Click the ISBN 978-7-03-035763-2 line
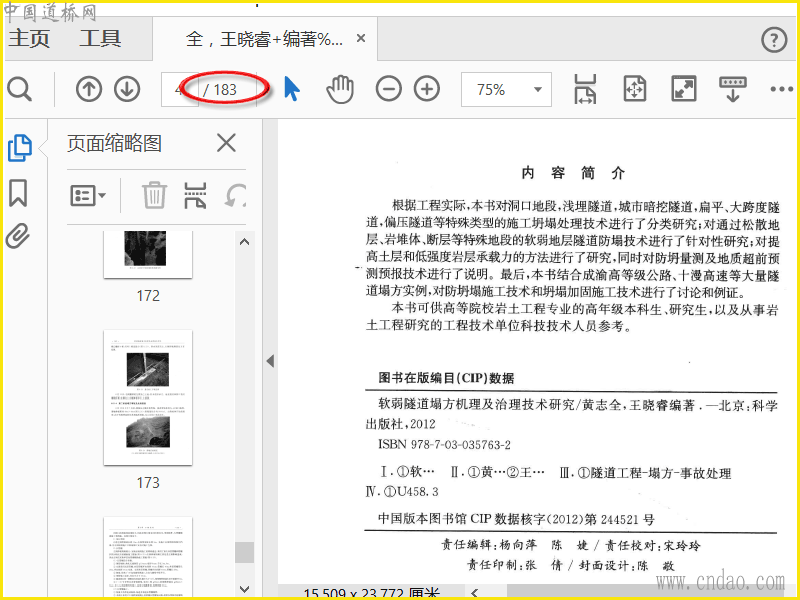The width and height of the screenshot is (800, 600). coord(444,444)
